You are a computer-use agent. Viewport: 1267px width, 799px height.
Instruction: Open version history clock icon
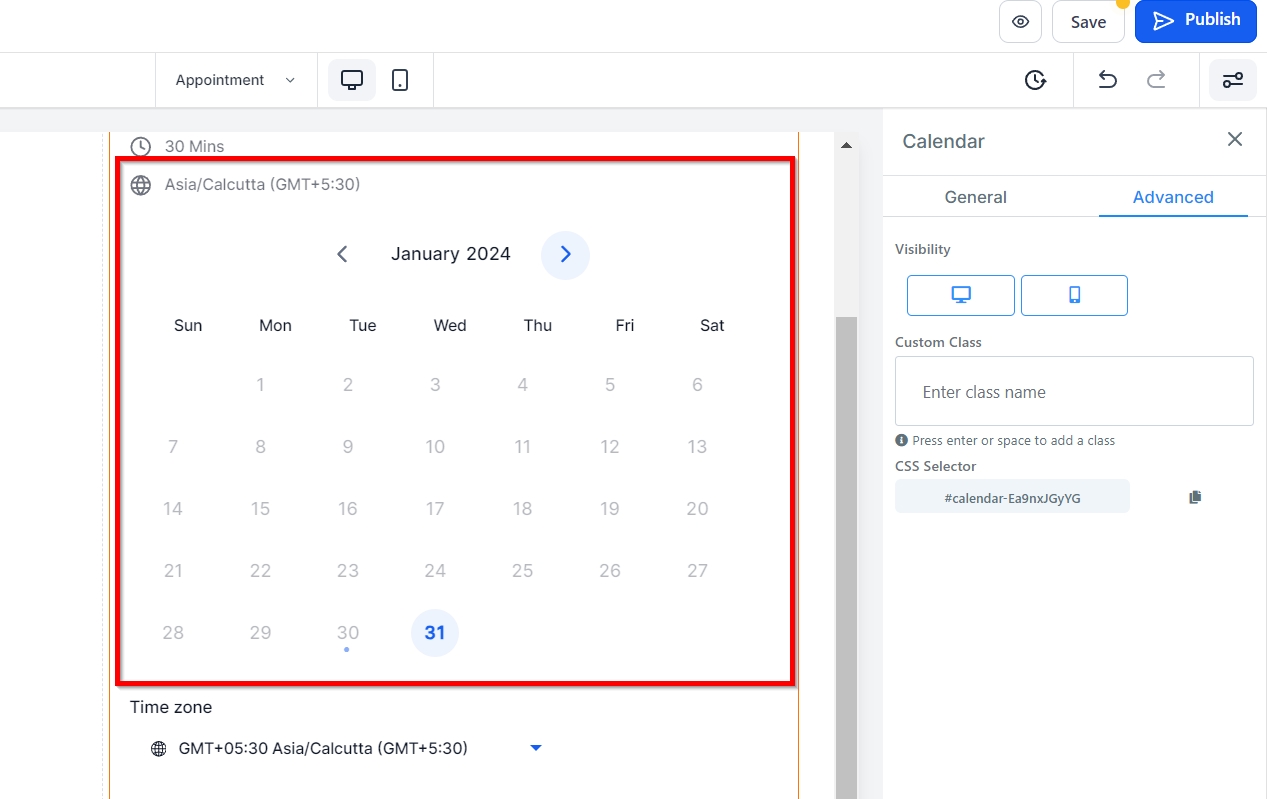(x=1035, y=80)
